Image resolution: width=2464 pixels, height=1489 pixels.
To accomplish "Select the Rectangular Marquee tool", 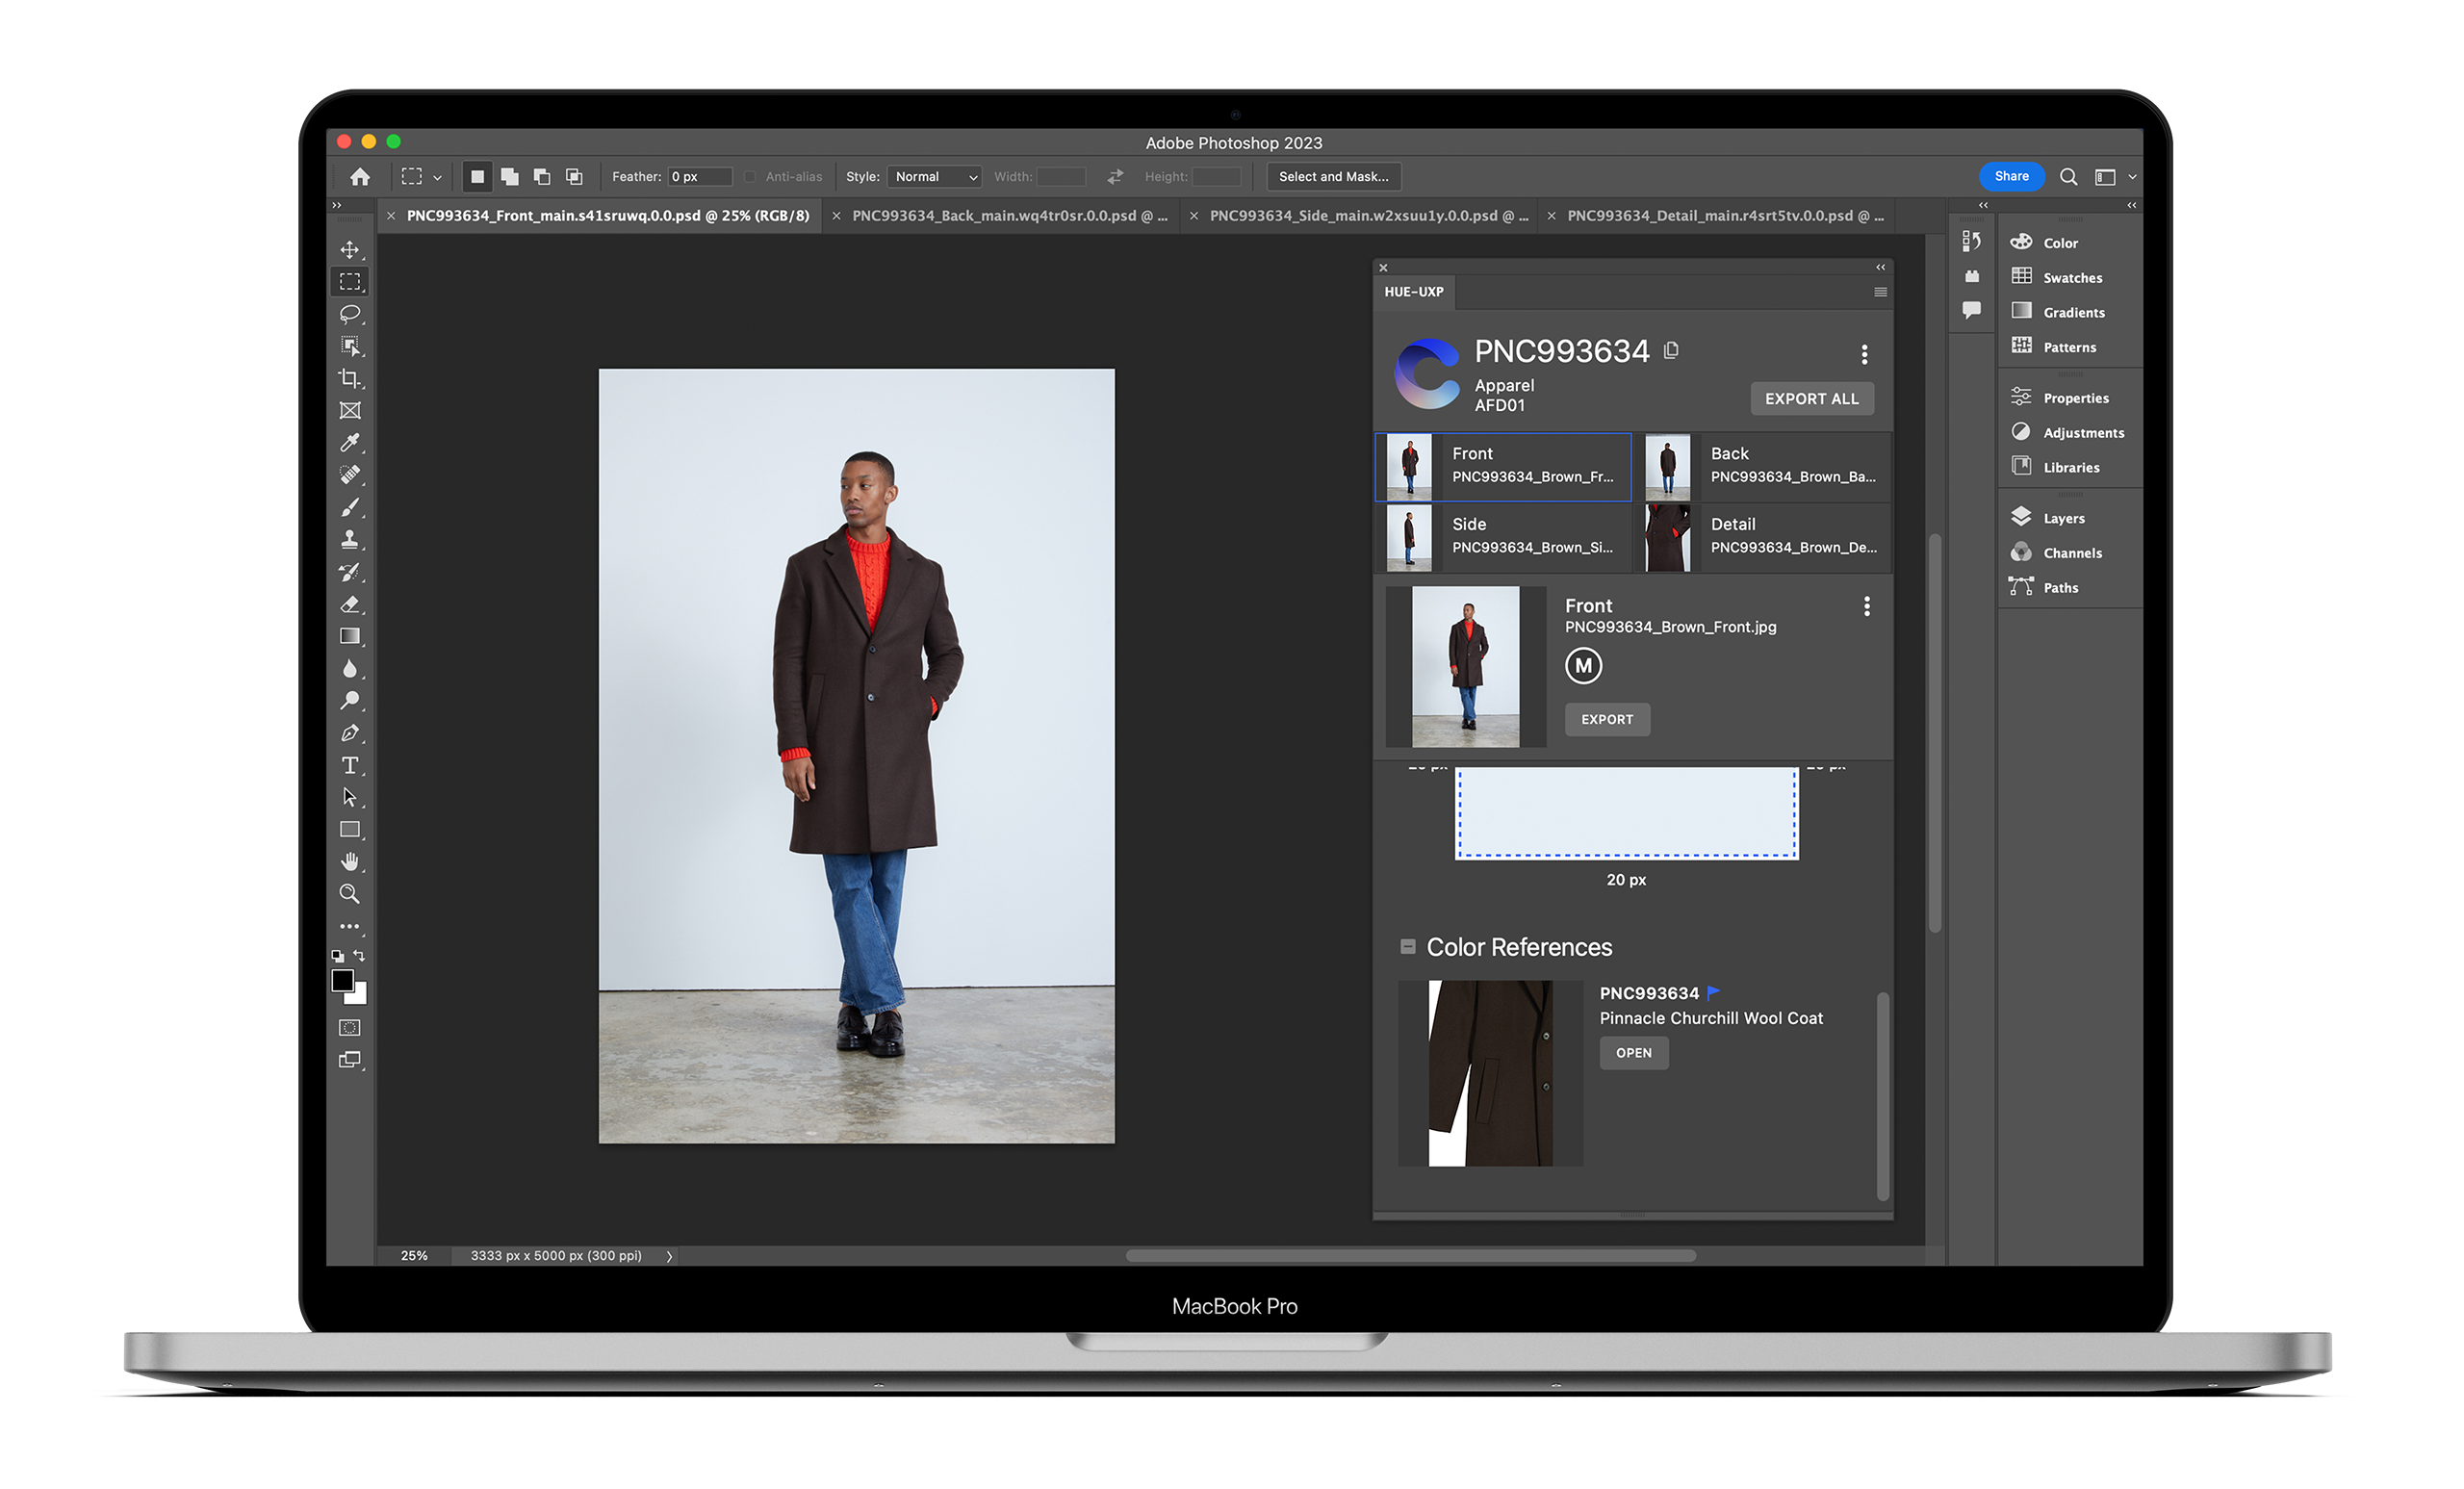I will [350, 282].
